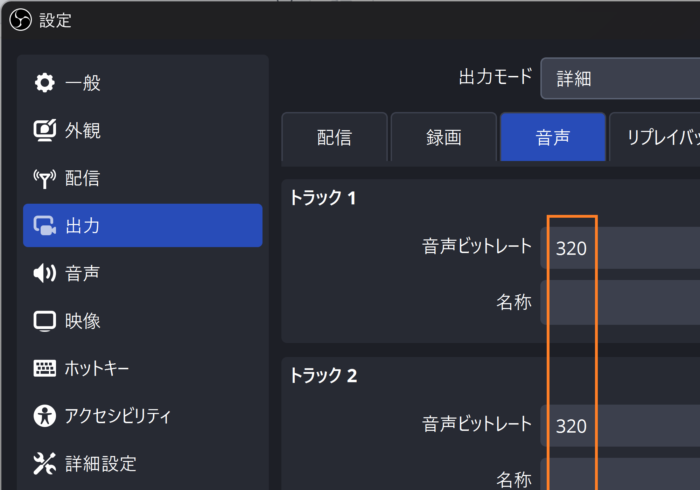This screenshot has width=700, height=490.
Task: Select the 音声 output tab
Action: pyautogui.click(x=553, y=137)
